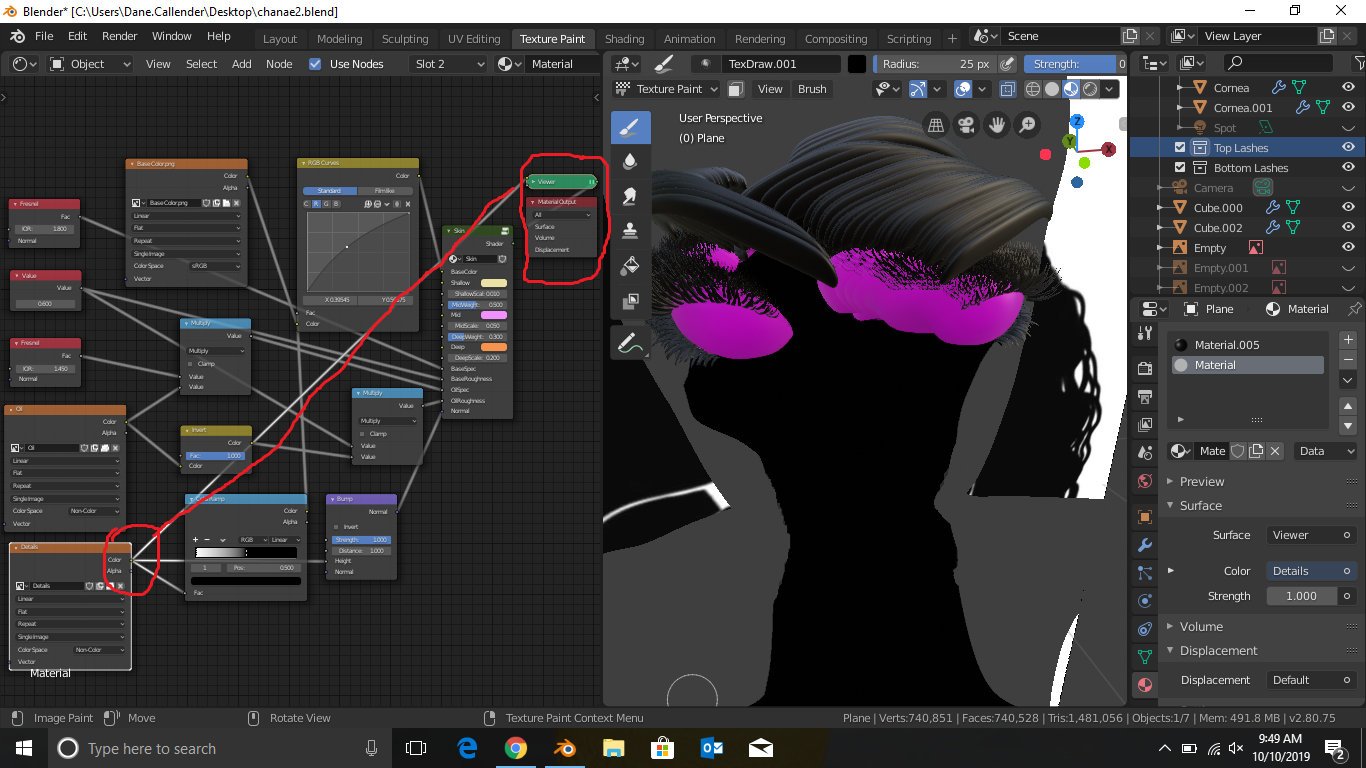Image resolution: width=1366 pixels, height=768 pixels.
Task: Open the Modifiers properties tab
Action: tap(1145, 545)
